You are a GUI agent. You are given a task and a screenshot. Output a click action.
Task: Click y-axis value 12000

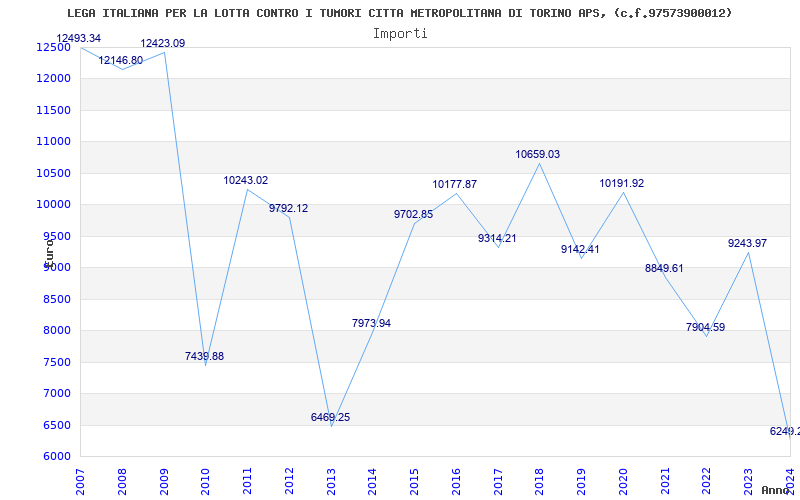pos(53,79)
